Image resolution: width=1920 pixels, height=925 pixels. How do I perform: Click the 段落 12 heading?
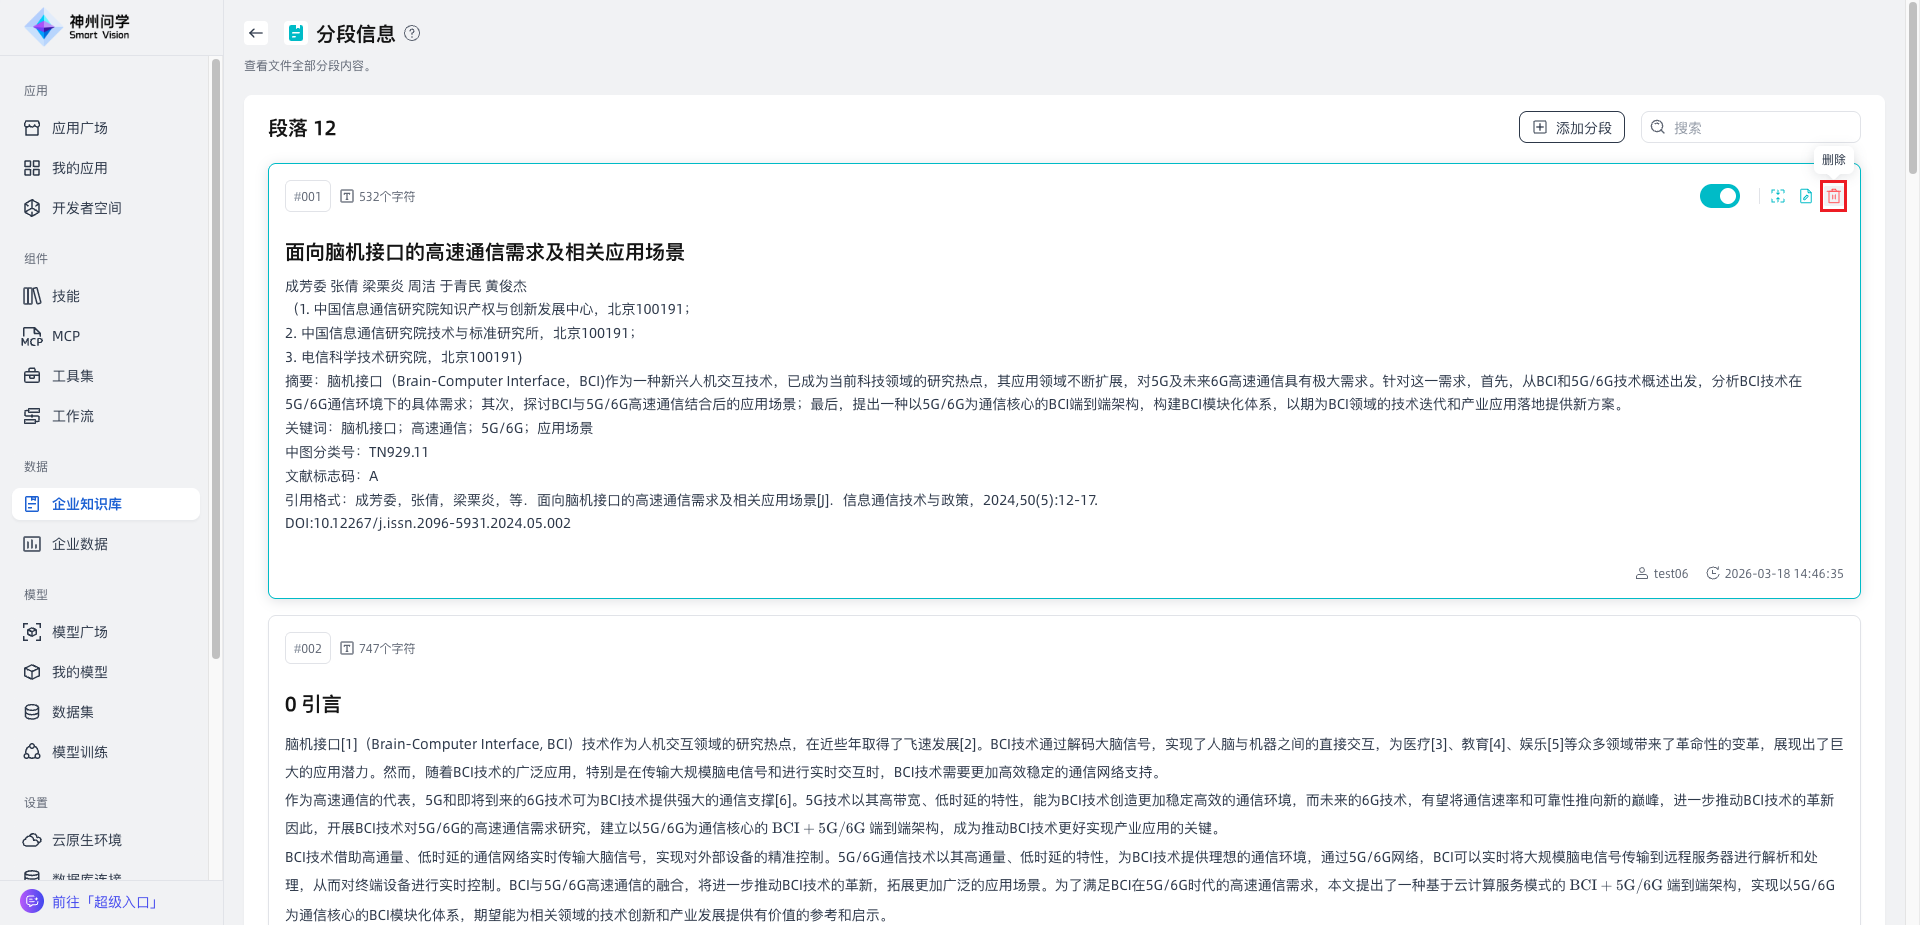(x=302, y=128)
